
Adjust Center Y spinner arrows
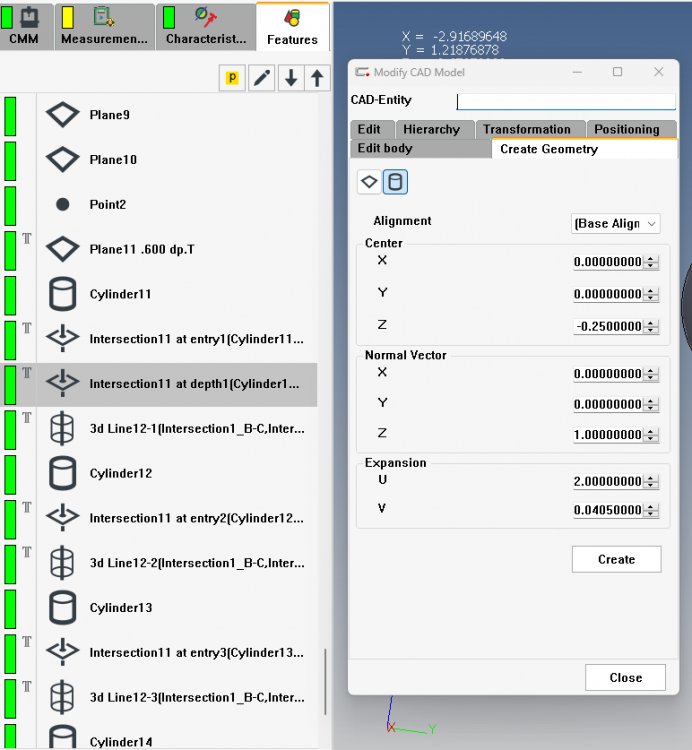click(x=651, y=294)
